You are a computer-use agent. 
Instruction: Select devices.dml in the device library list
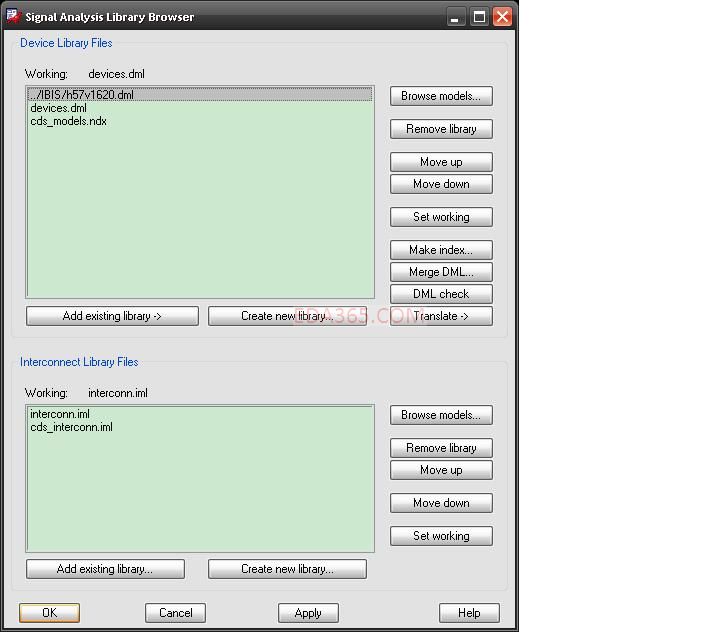click(200, 108)
